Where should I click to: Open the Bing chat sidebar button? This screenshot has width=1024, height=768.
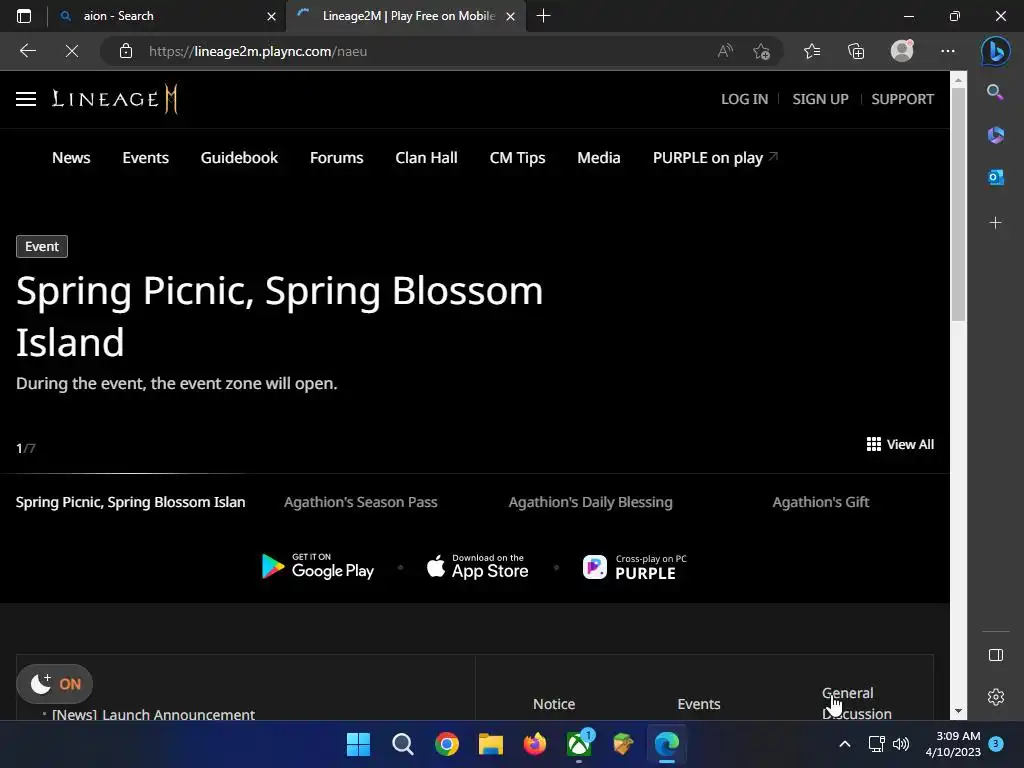click(995, 51)
